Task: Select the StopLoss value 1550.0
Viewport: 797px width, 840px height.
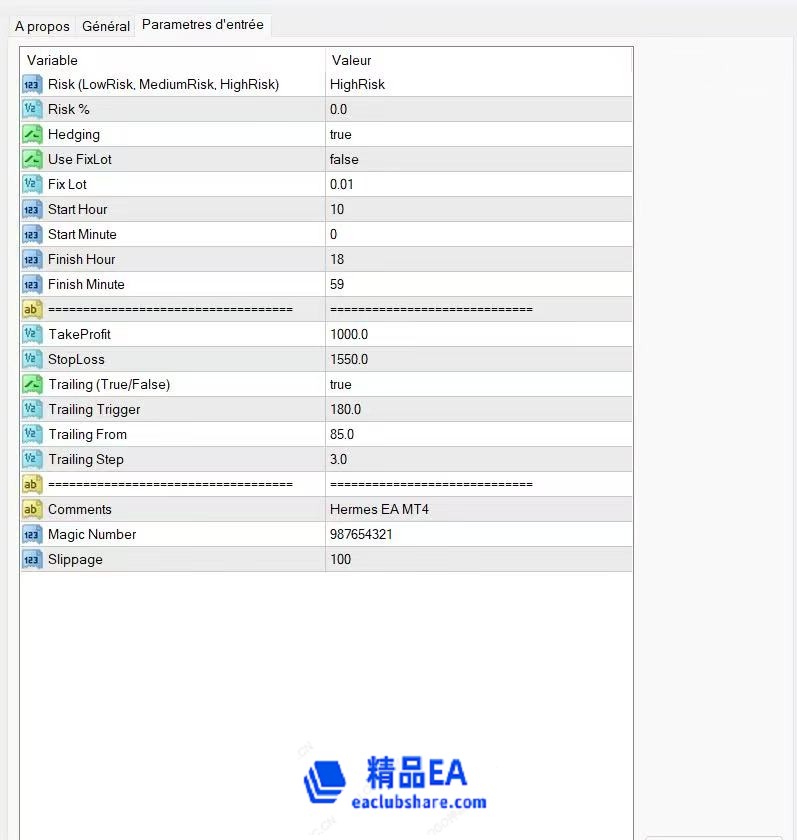Action: (479, 359)
